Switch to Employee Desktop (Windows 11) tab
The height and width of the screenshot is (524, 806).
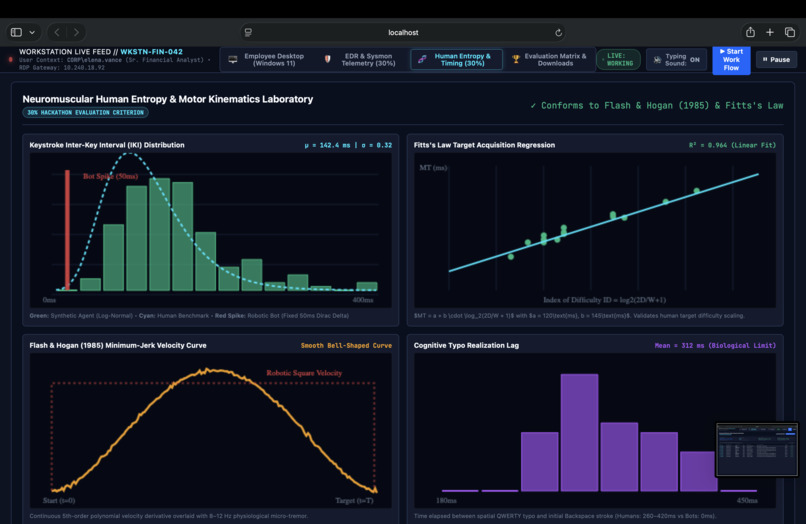pos(266,60)
